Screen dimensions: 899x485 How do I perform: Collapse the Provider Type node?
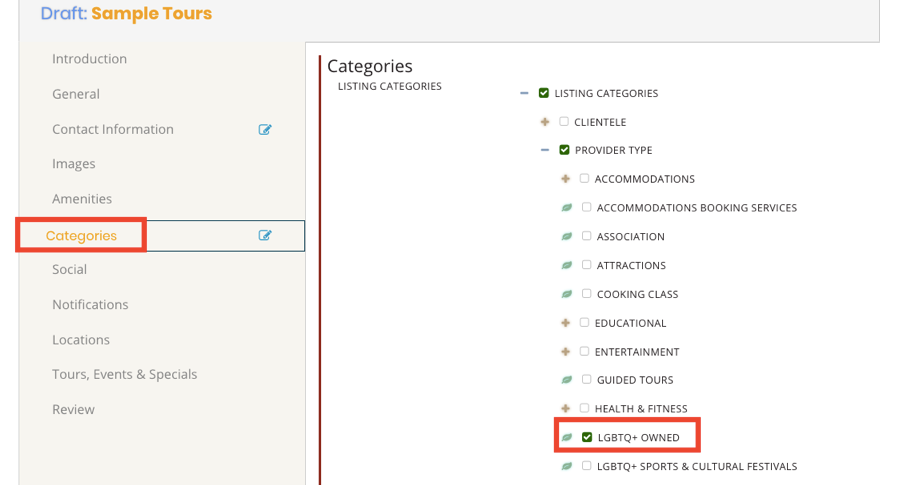tap(545, 150)
